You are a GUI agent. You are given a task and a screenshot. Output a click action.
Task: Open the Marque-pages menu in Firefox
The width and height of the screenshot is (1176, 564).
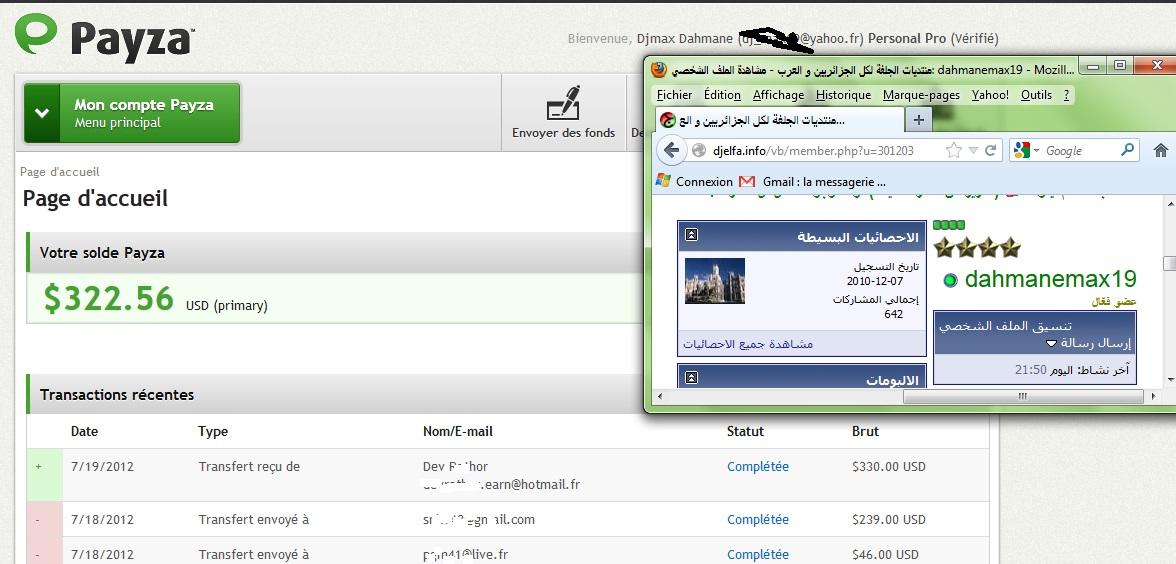pyautogui.click(x=921, y=94)
